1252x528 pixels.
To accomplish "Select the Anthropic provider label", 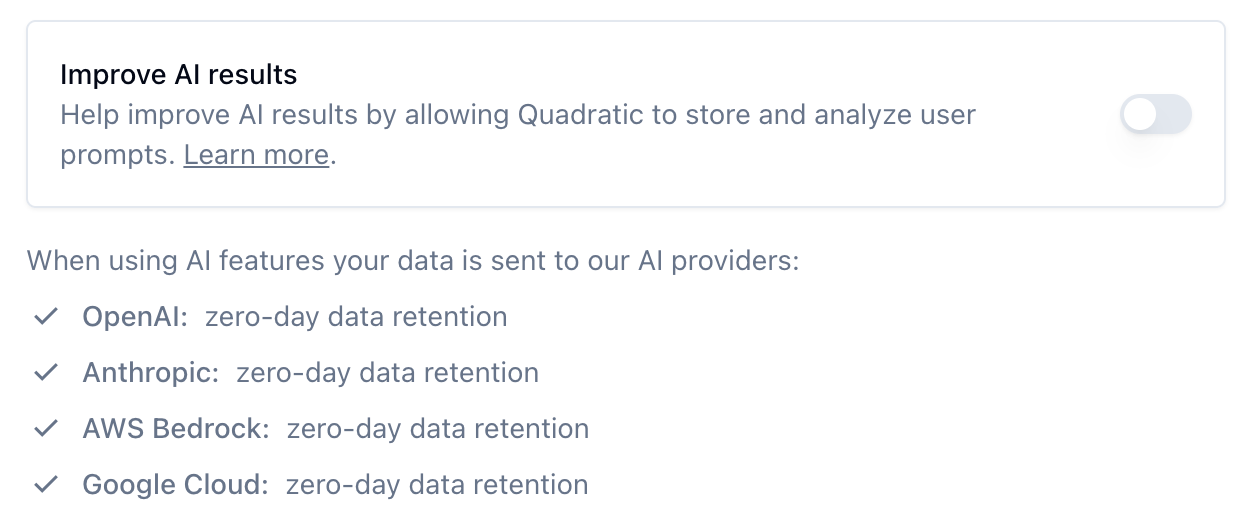I will pos(151,373).
